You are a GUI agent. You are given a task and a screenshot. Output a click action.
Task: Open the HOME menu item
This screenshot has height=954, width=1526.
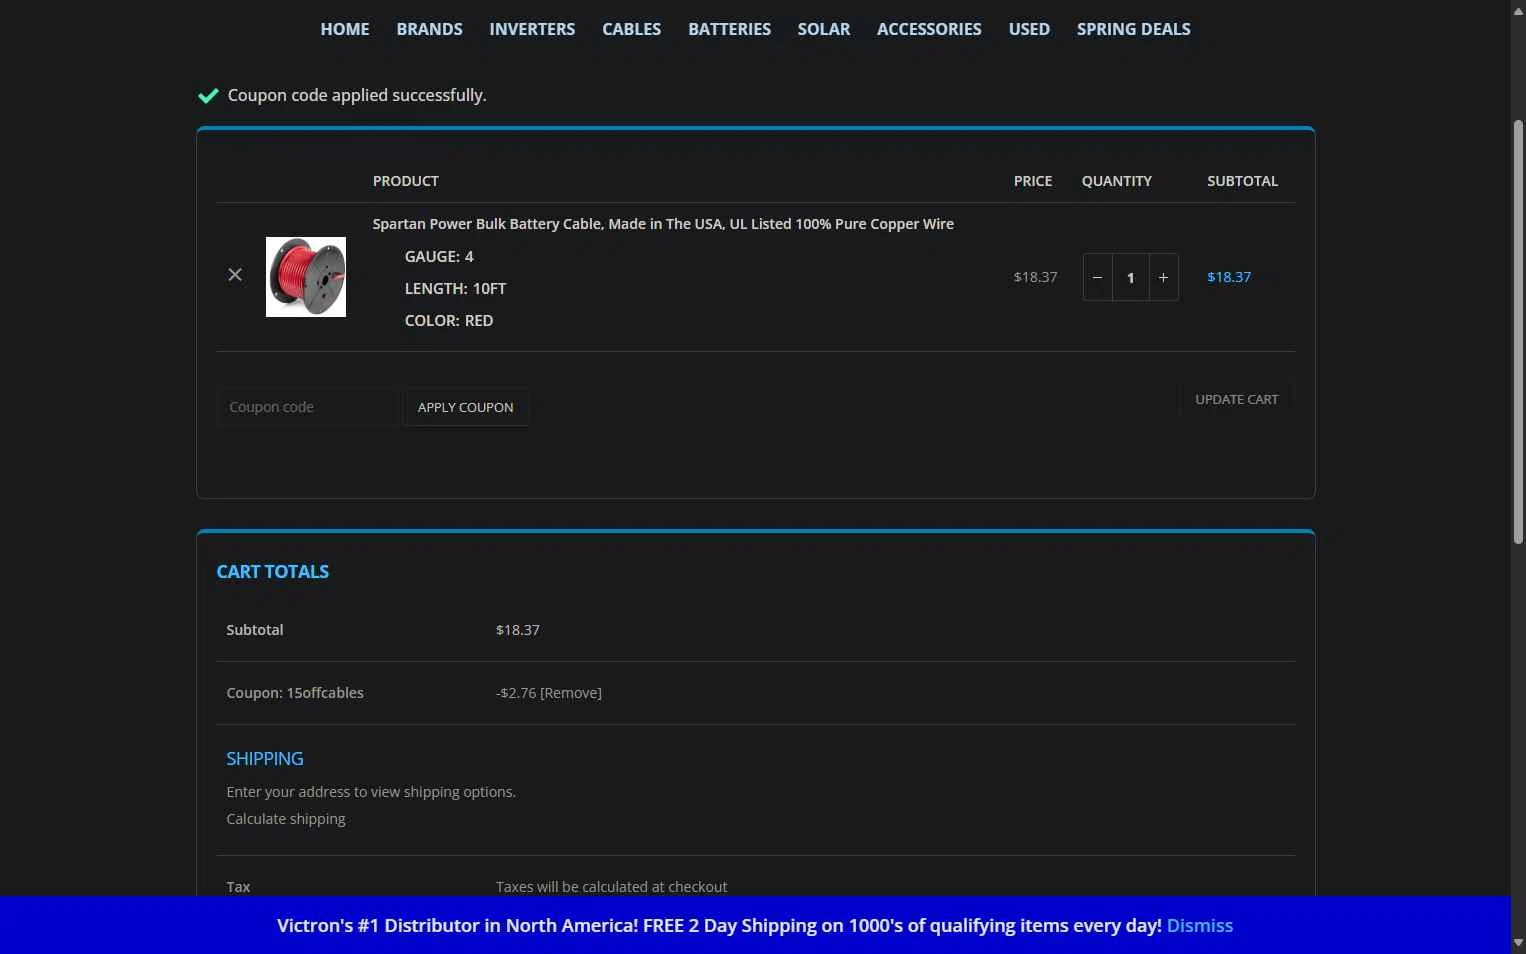click(x=345, y=29)
